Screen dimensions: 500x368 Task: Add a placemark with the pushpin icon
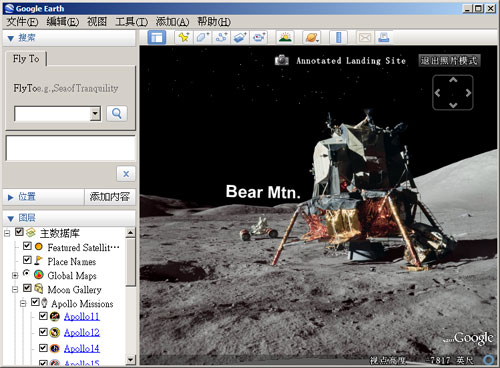tap(184, 37)
